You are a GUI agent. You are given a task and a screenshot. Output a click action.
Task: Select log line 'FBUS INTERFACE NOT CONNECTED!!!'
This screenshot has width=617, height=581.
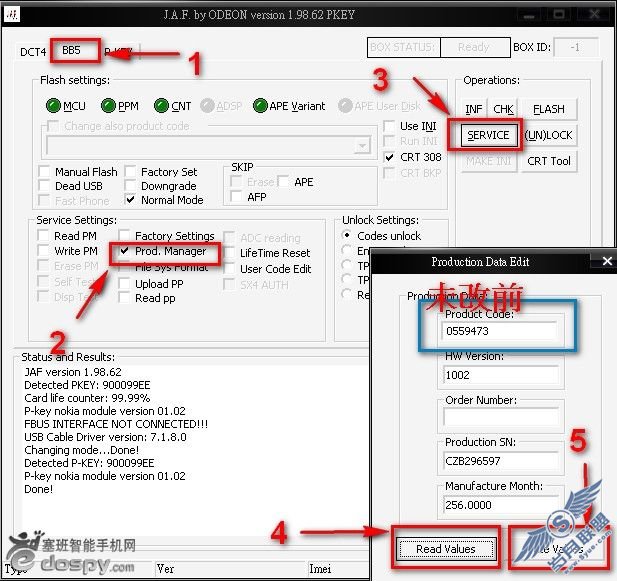[x=116, y=424]
